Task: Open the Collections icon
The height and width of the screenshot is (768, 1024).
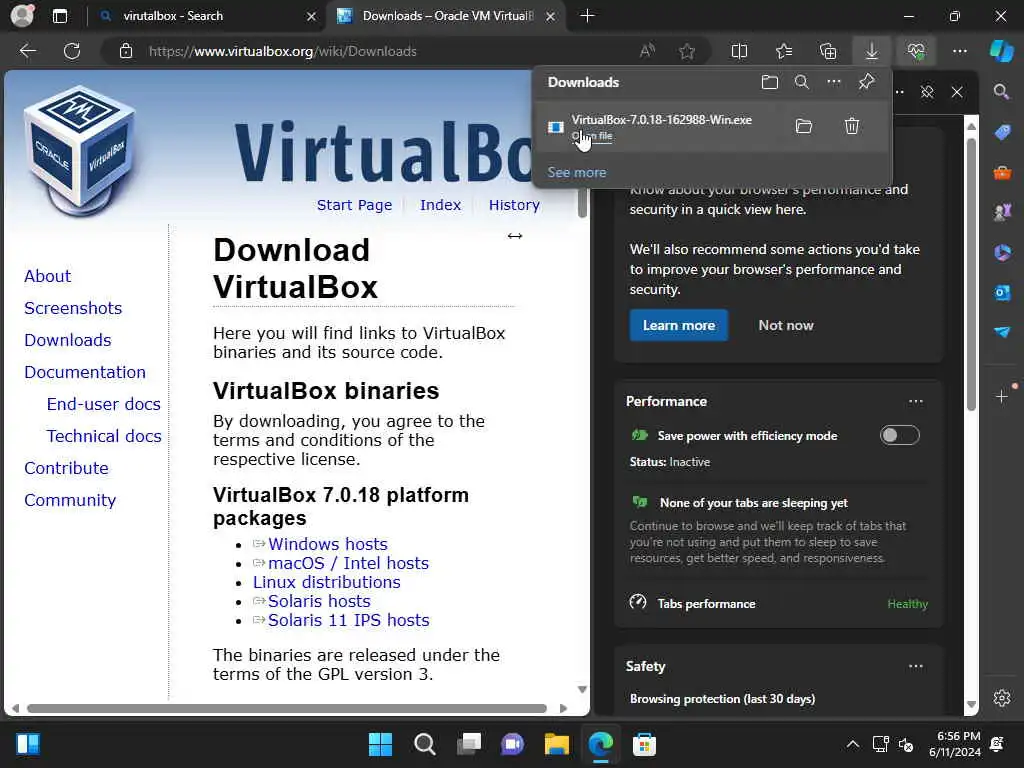Action: tap(828, 51)
